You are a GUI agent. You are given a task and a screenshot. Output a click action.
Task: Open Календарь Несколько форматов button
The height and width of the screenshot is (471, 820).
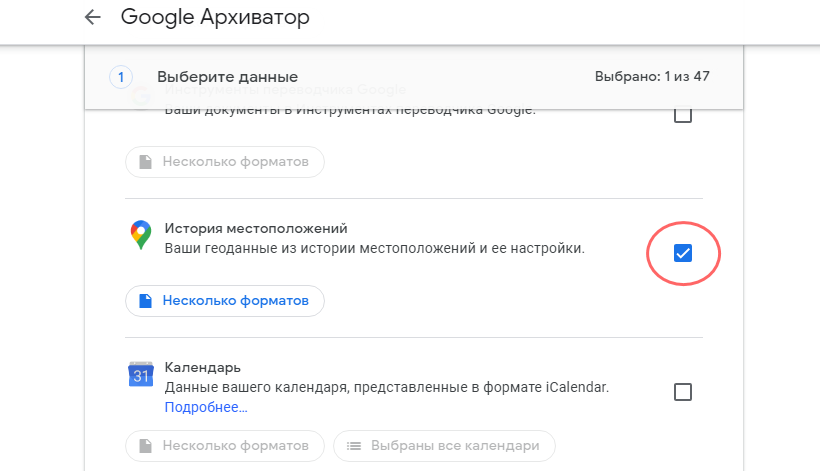tap(225, 445)
